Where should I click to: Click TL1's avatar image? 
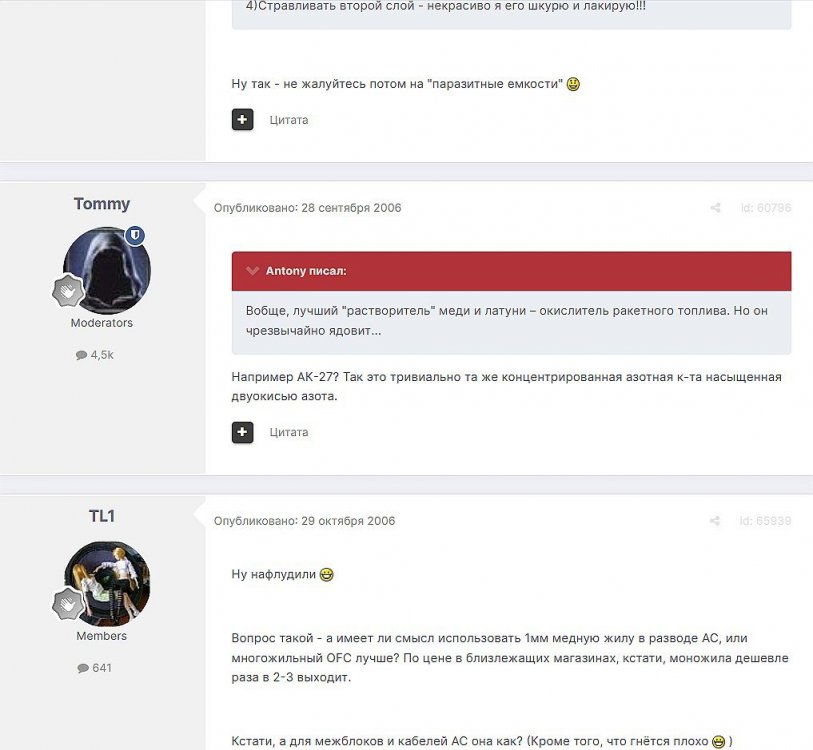107,584
